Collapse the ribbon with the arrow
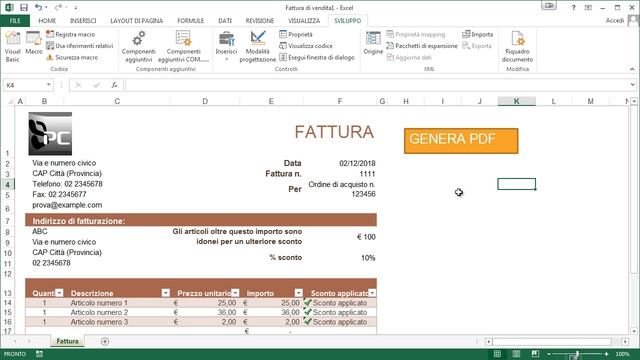 (632, 69)
